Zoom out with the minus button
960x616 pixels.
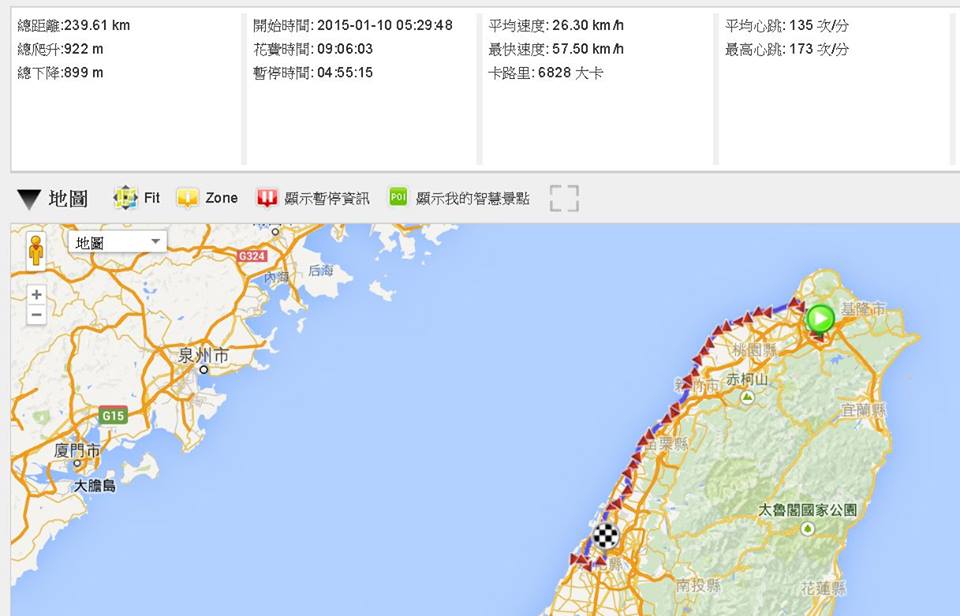pyautogui.click(x=36, y=315)
